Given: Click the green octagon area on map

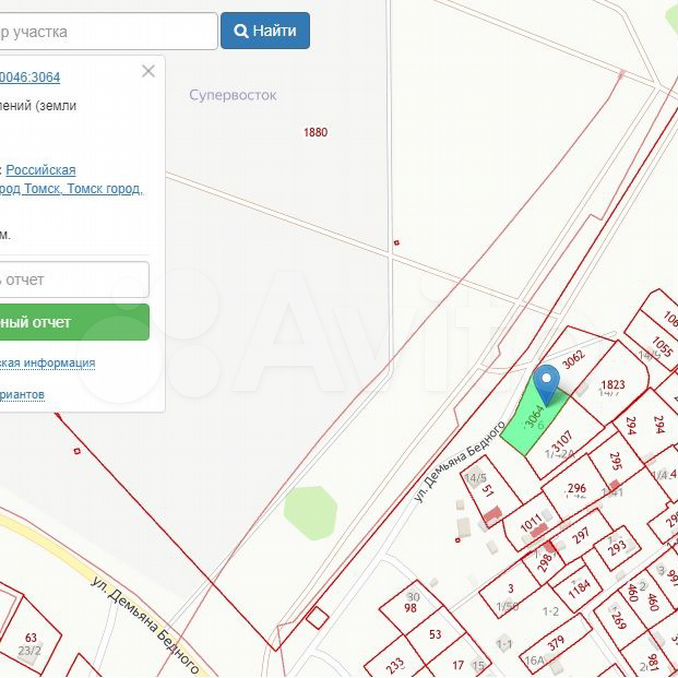Looking at the screenshot, I should tap(310, 513).
